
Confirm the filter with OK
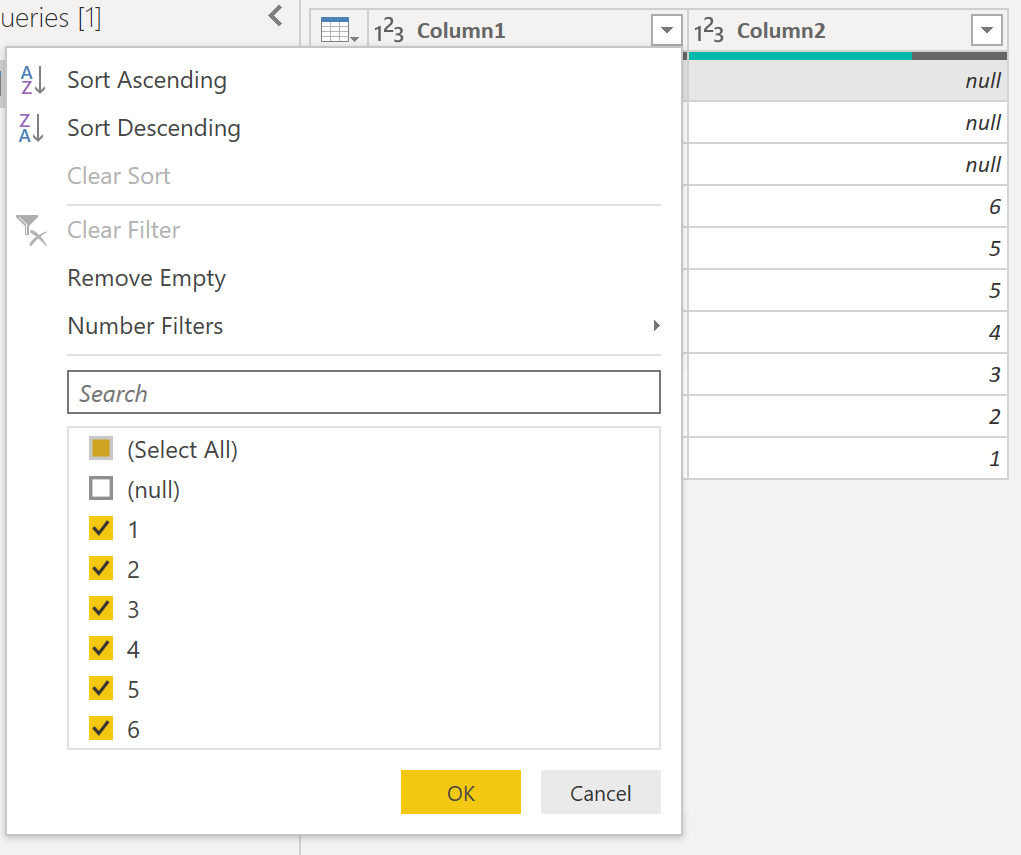(460, 792)
